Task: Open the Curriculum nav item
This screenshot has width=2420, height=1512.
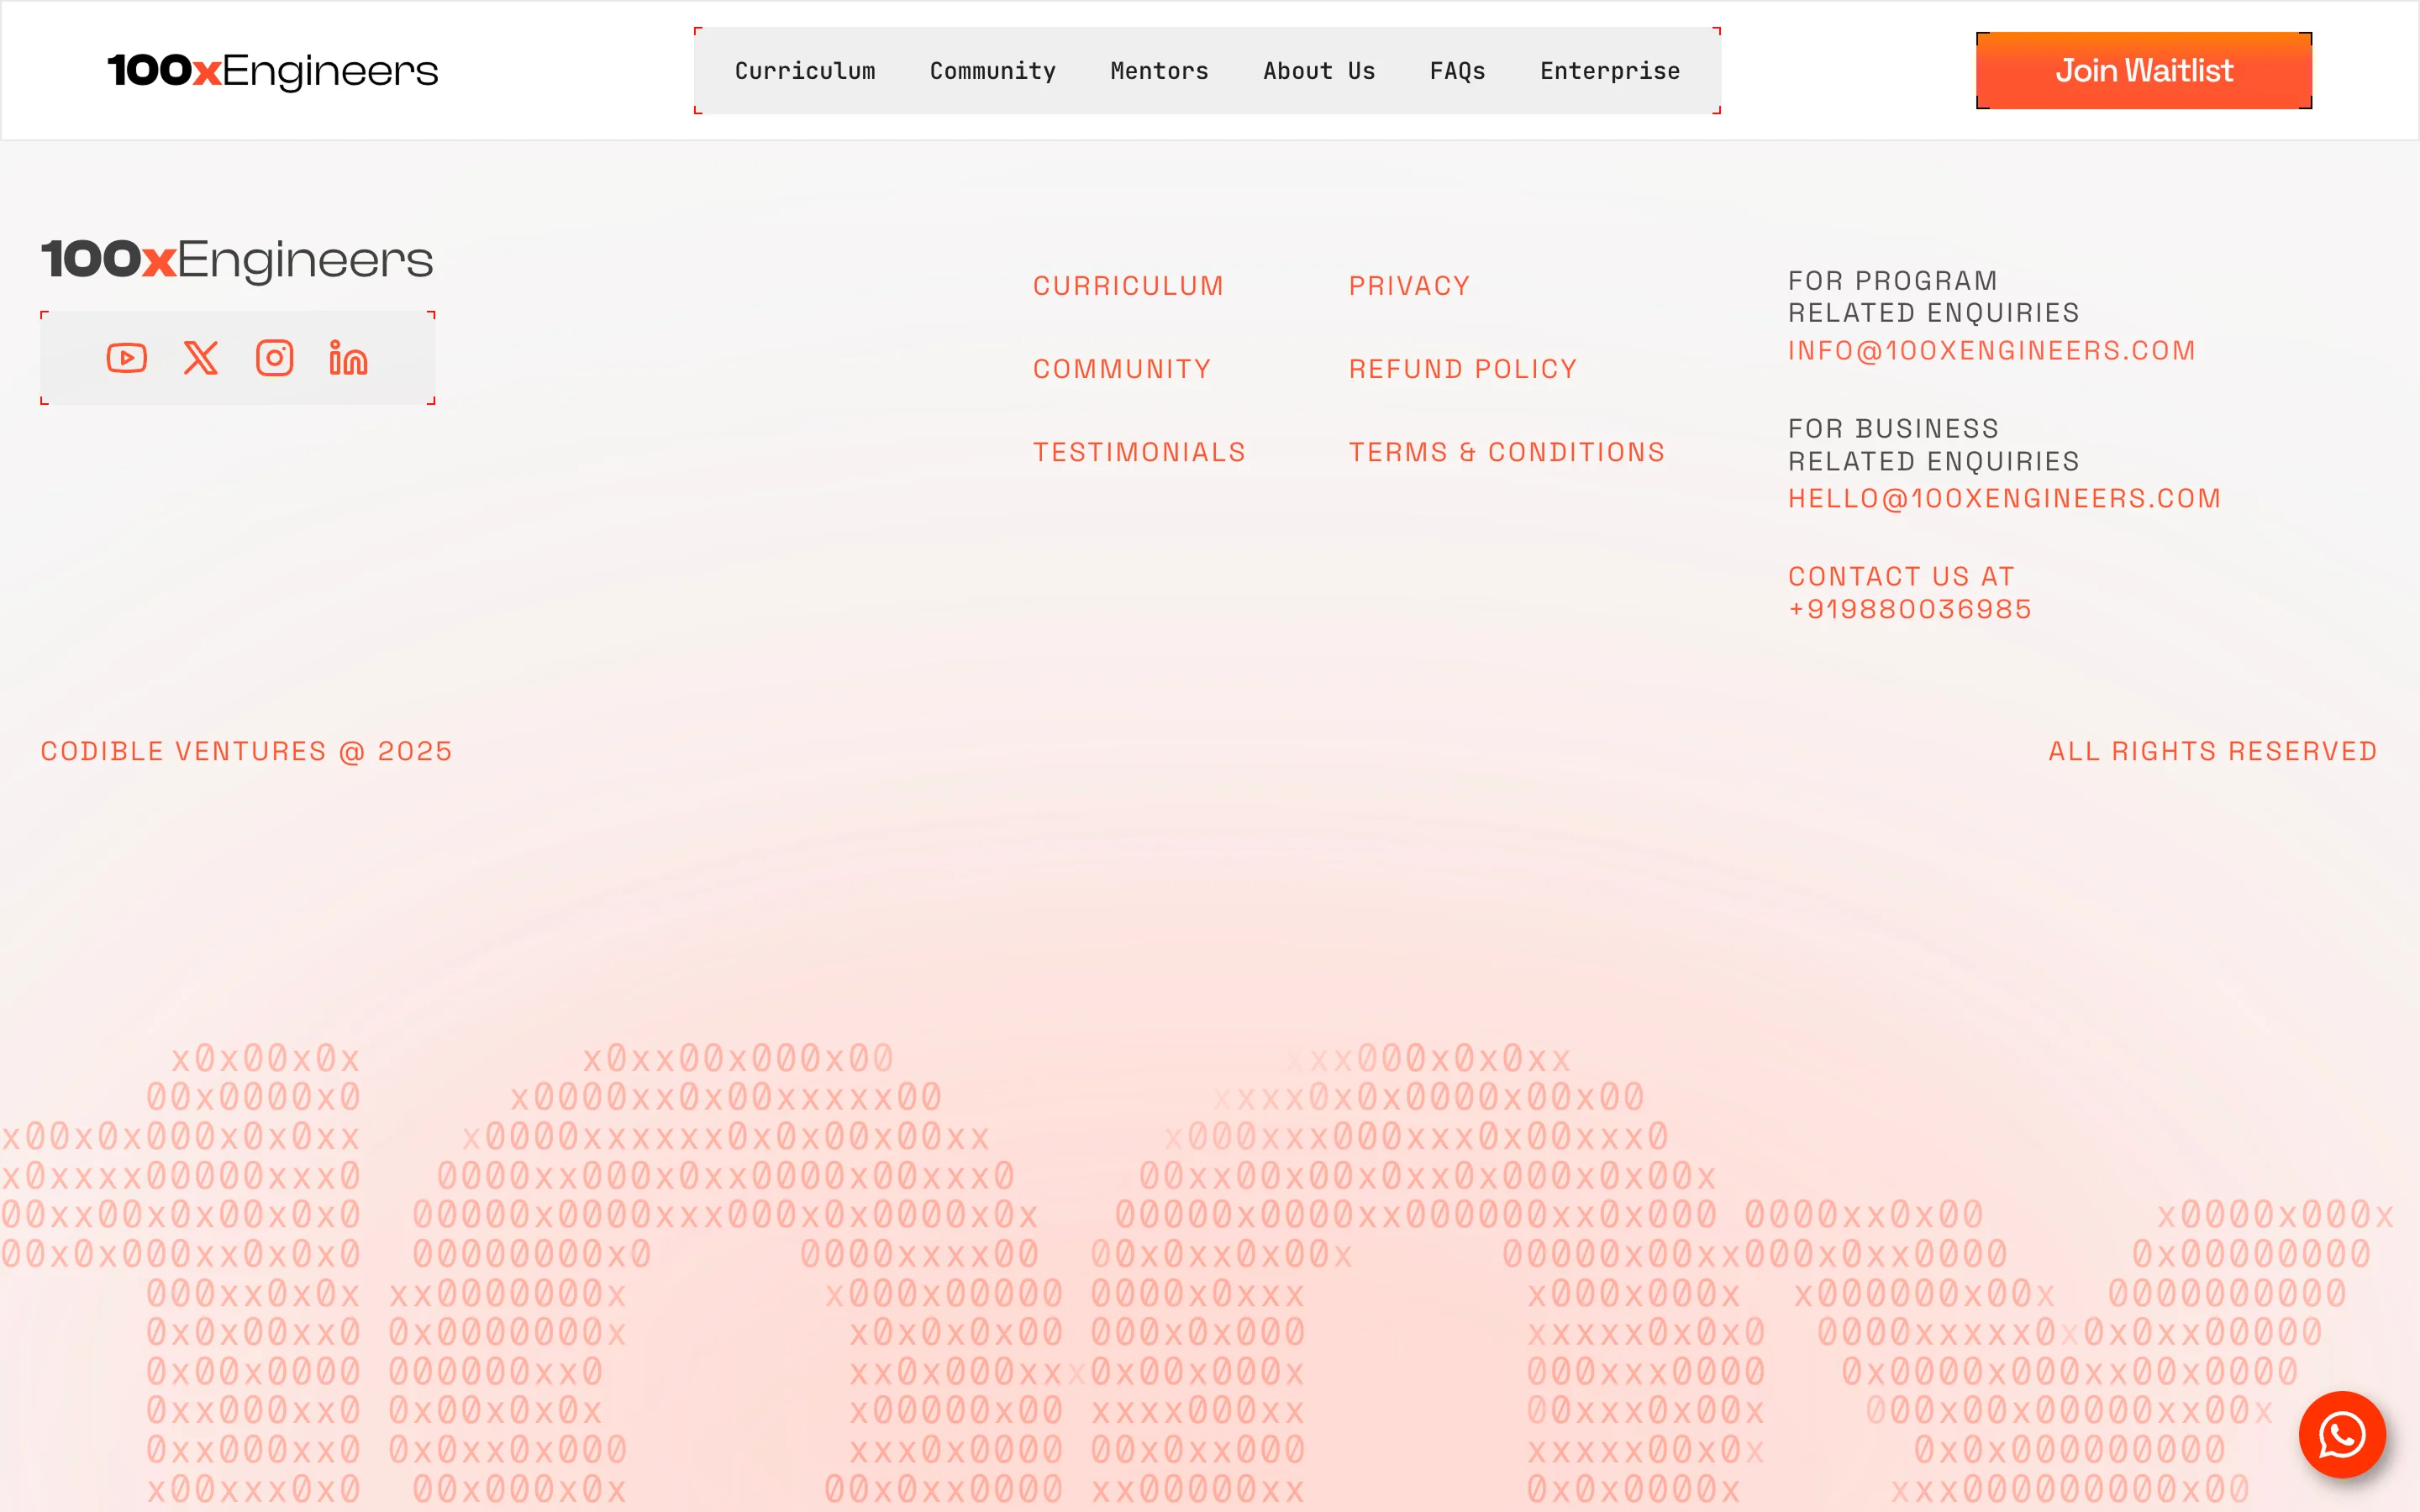Action: pos(805,71)
